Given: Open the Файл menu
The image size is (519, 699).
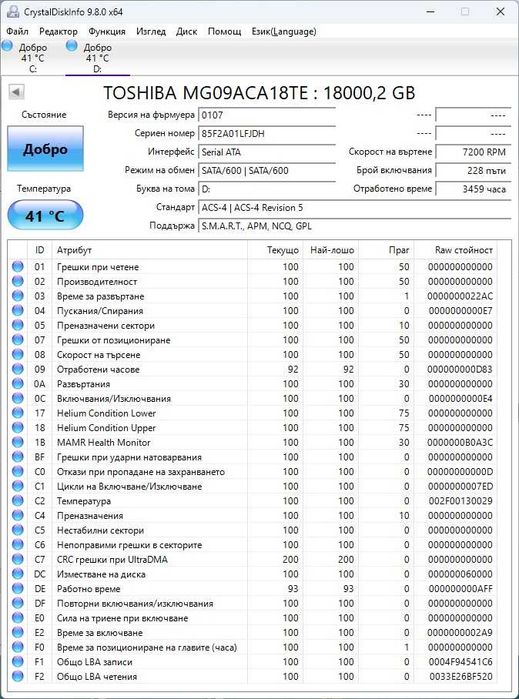Looking at the screenshot, I should pyautogui.click(x=18, y=32).
